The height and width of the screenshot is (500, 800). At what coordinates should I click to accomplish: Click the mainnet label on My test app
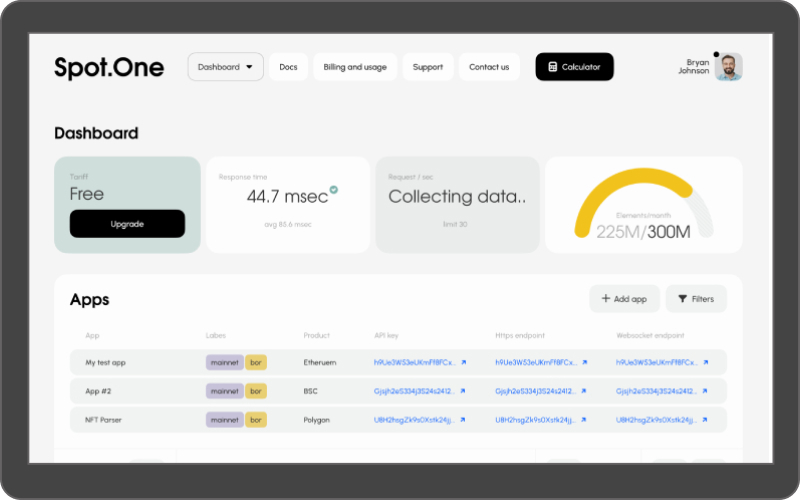coord(224,362)
